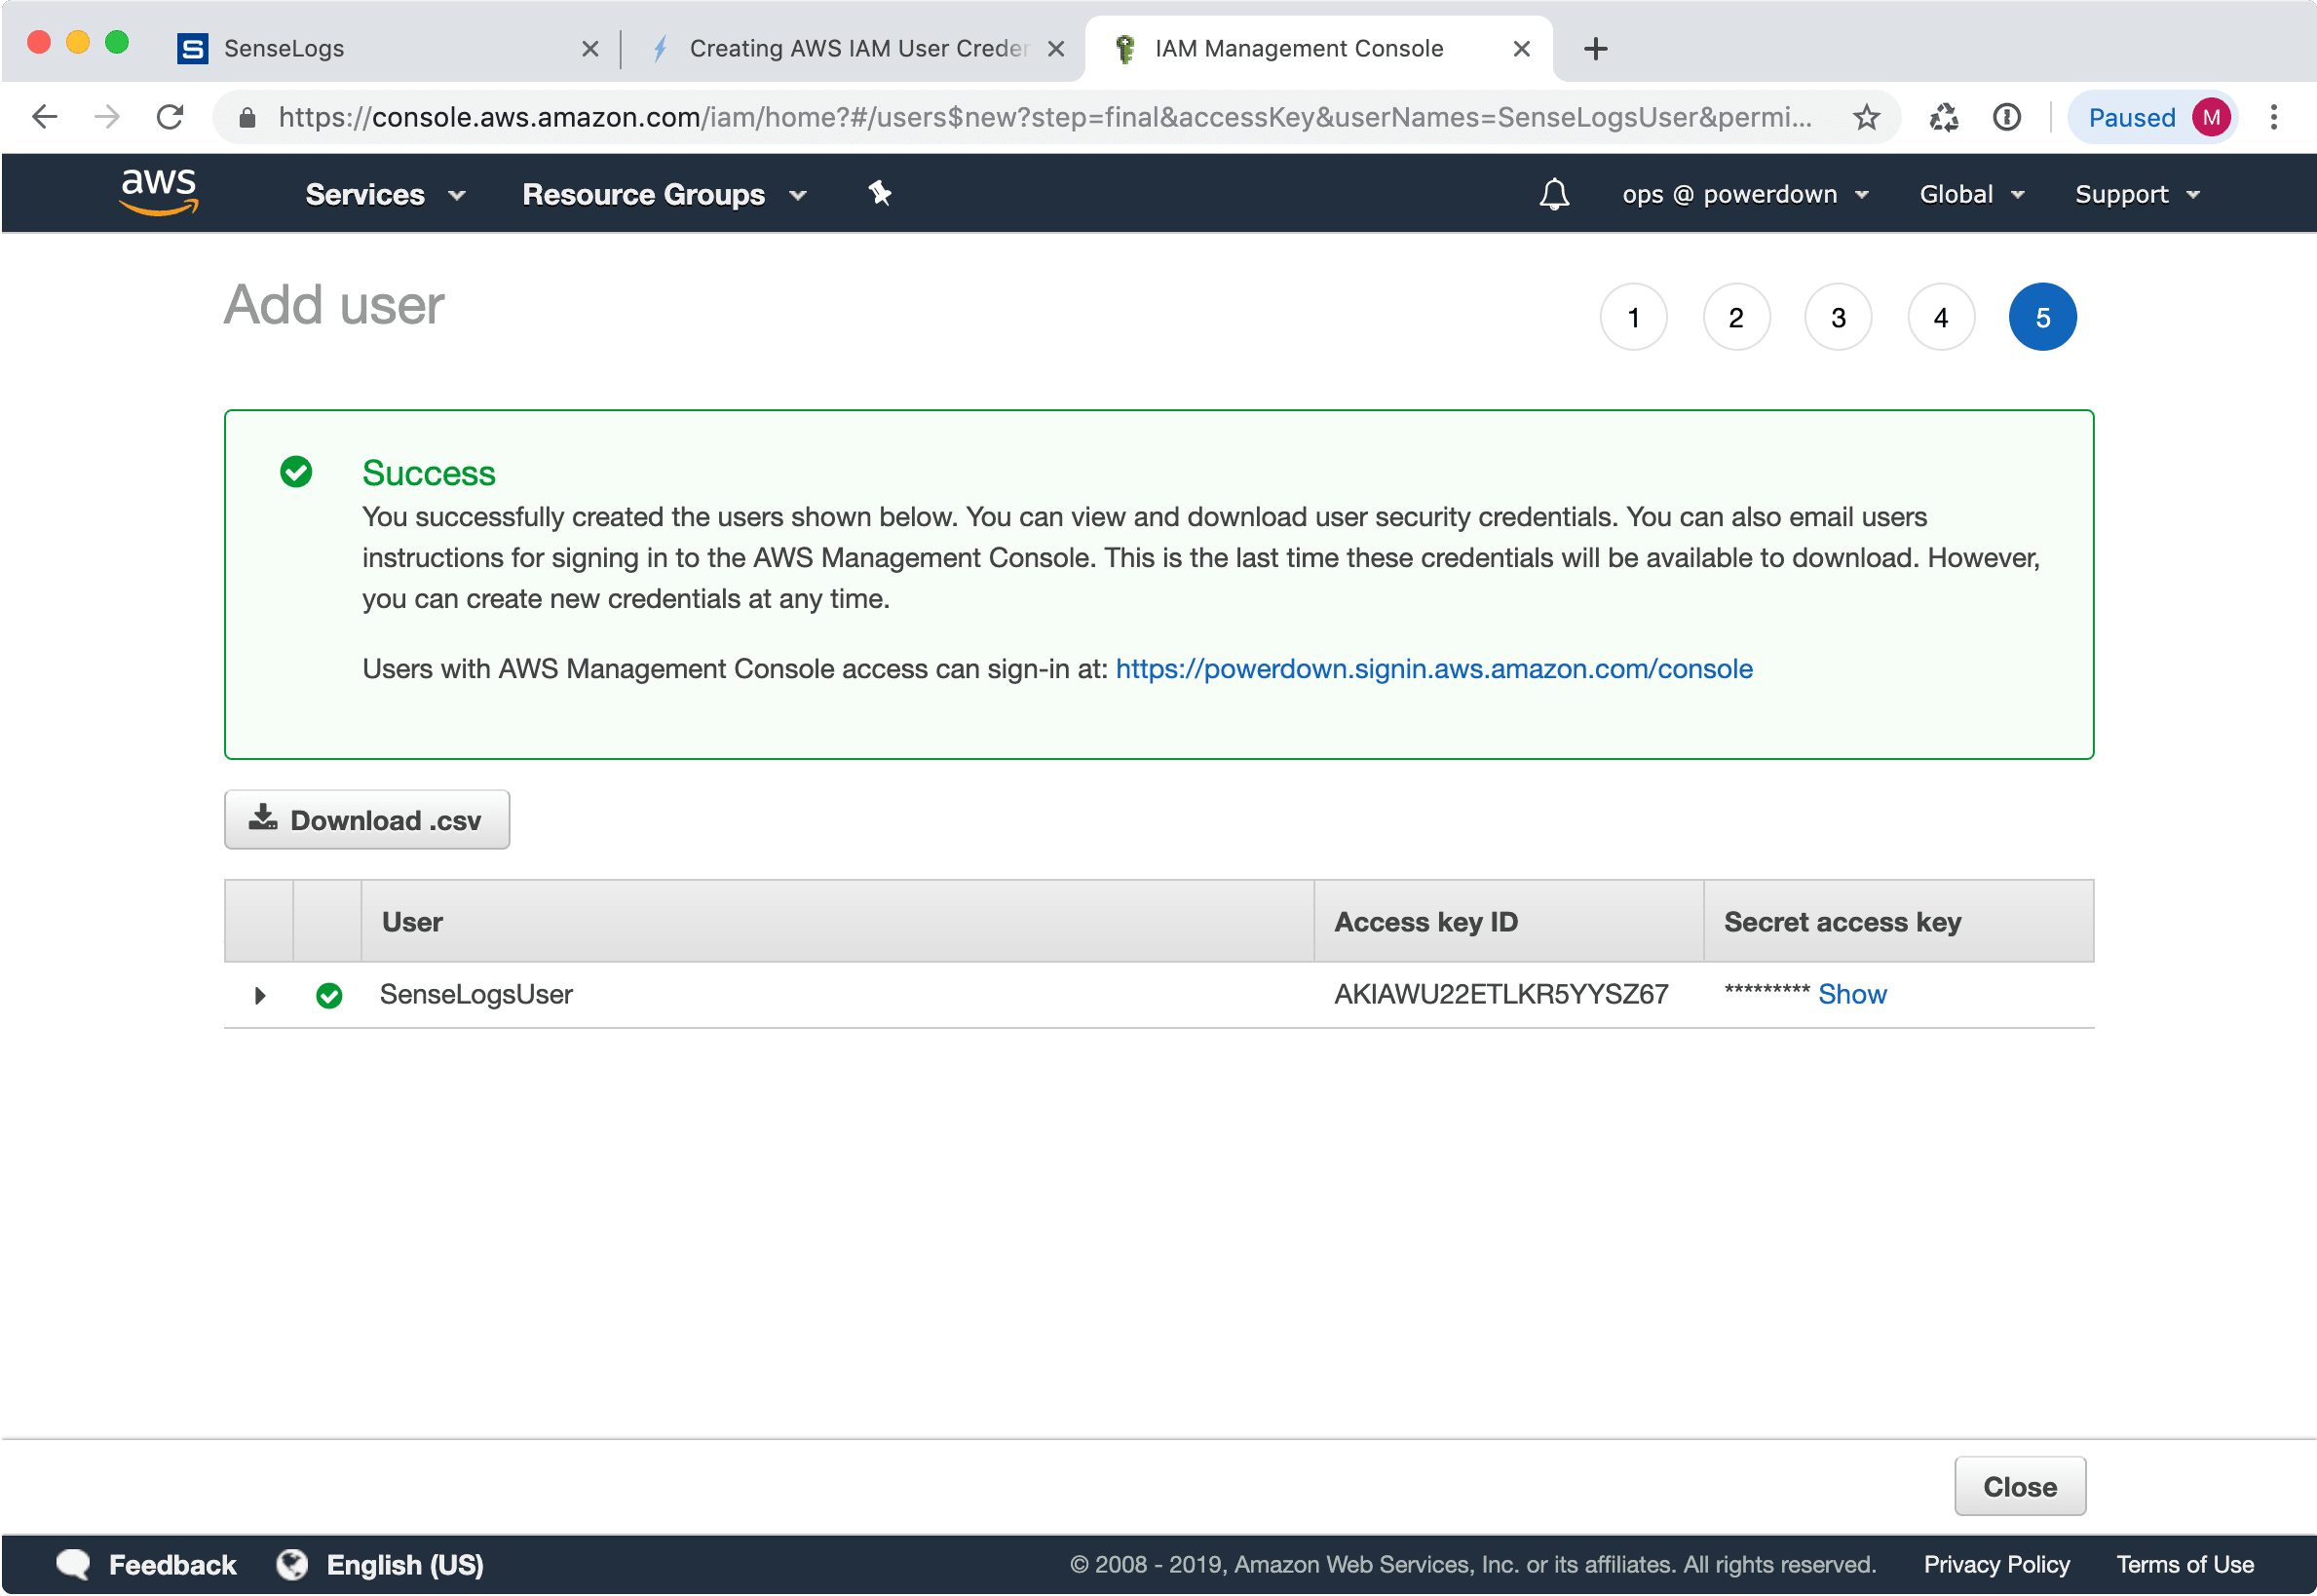Click the address bar URL
Screen dimensions: 2317x1596
pos(1045,118)
